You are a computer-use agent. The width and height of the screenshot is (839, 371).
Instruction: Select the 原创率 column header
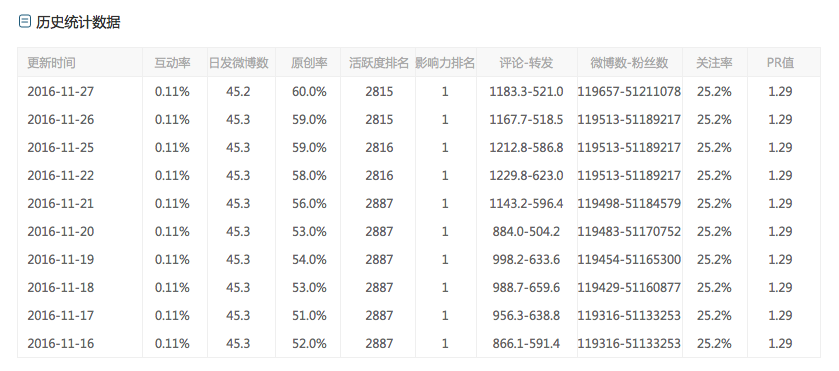pos(309,63)
